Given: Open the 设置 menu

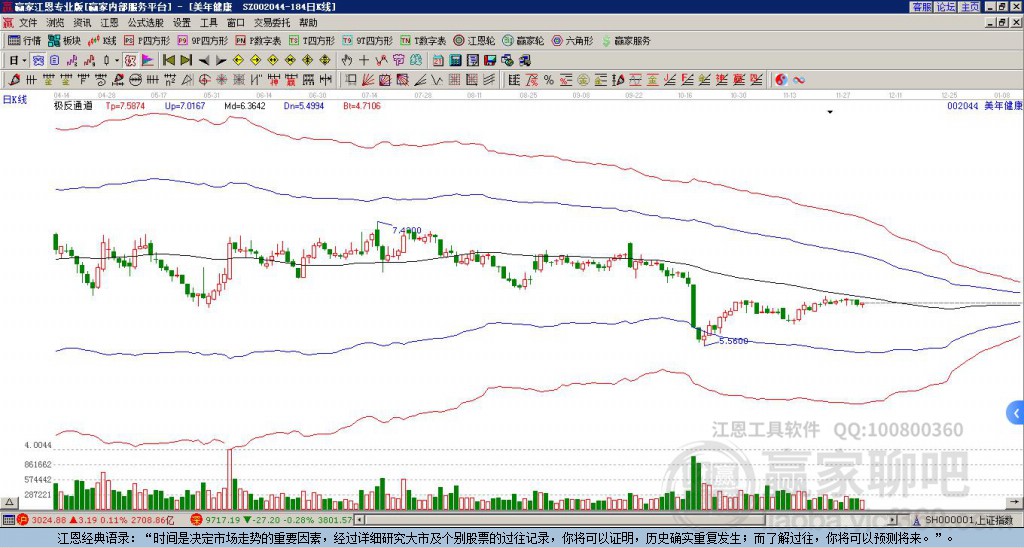Looking at the screenshot, I should (x=182, y=23).
